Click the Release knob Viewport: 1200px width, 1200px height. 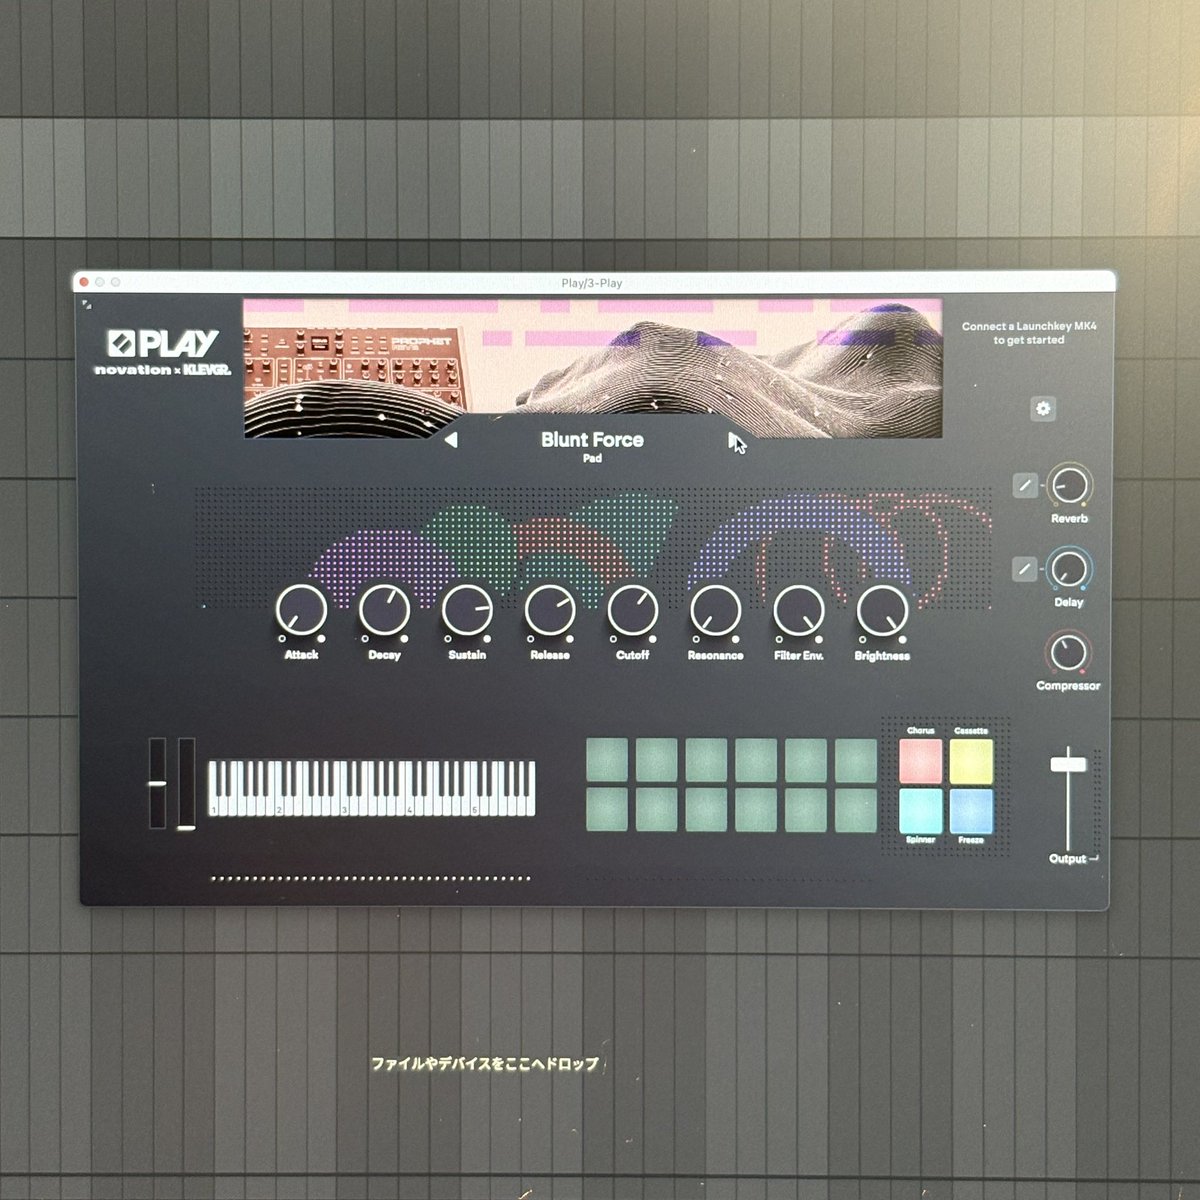(550, 610)
